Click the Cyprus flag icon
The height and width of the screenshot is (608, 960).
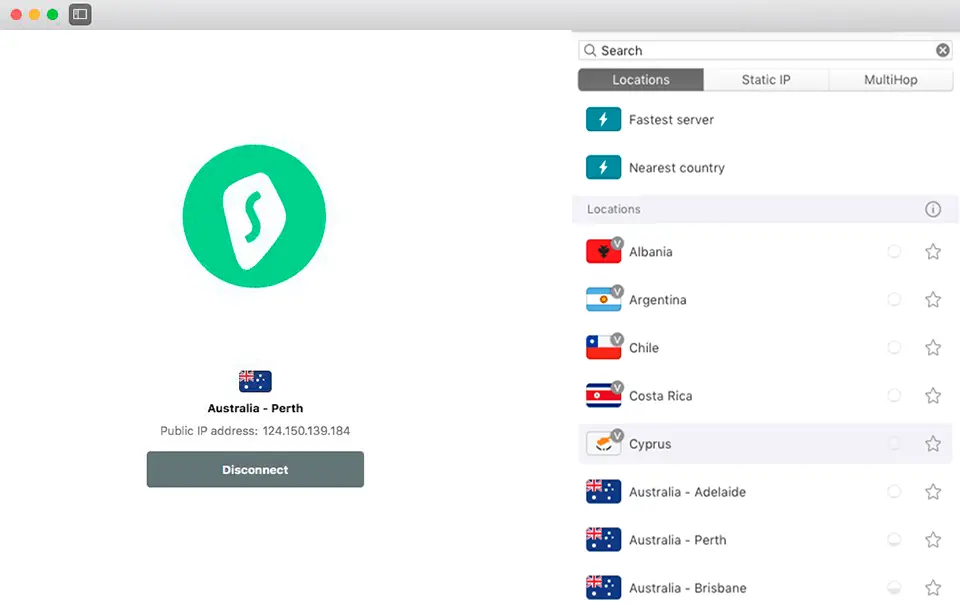click(x=603, y=443)
